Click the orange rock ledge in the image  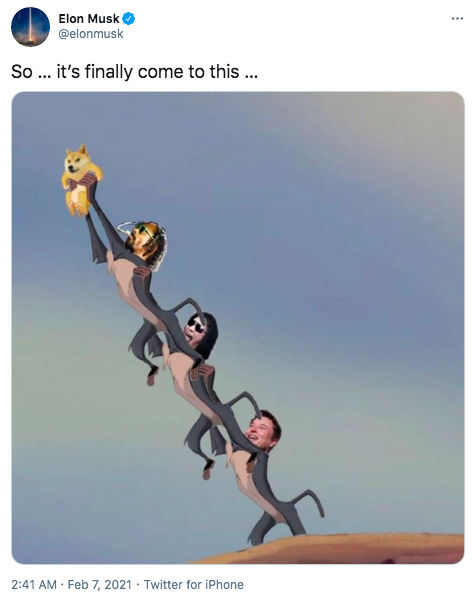pos(331,549)
